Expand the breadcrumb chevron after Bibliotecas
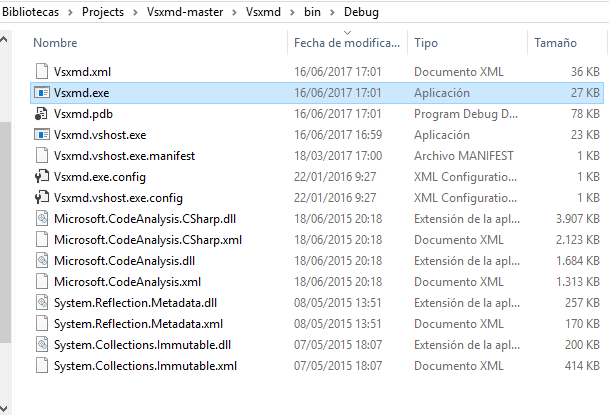 [70, 12]
